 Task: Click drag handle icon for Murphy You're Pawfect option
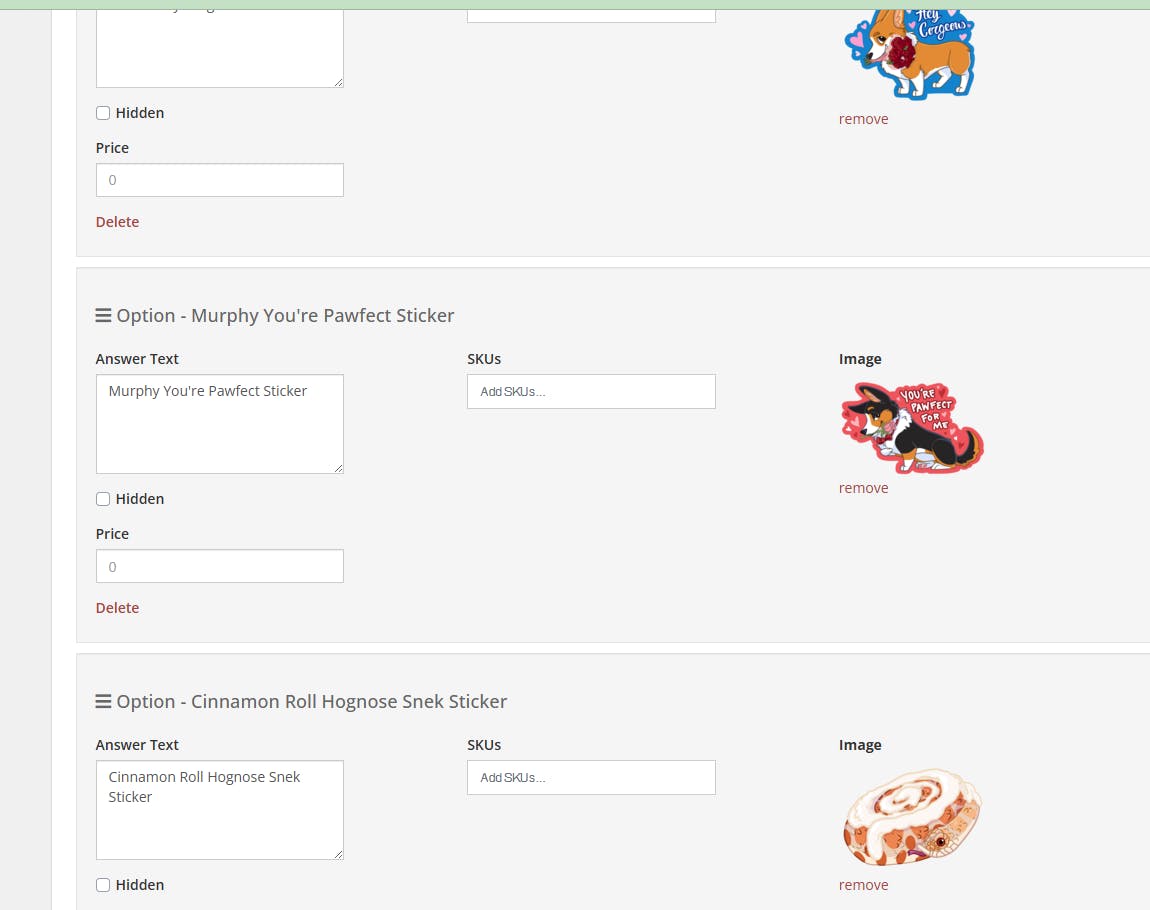[x=103, y=315]
